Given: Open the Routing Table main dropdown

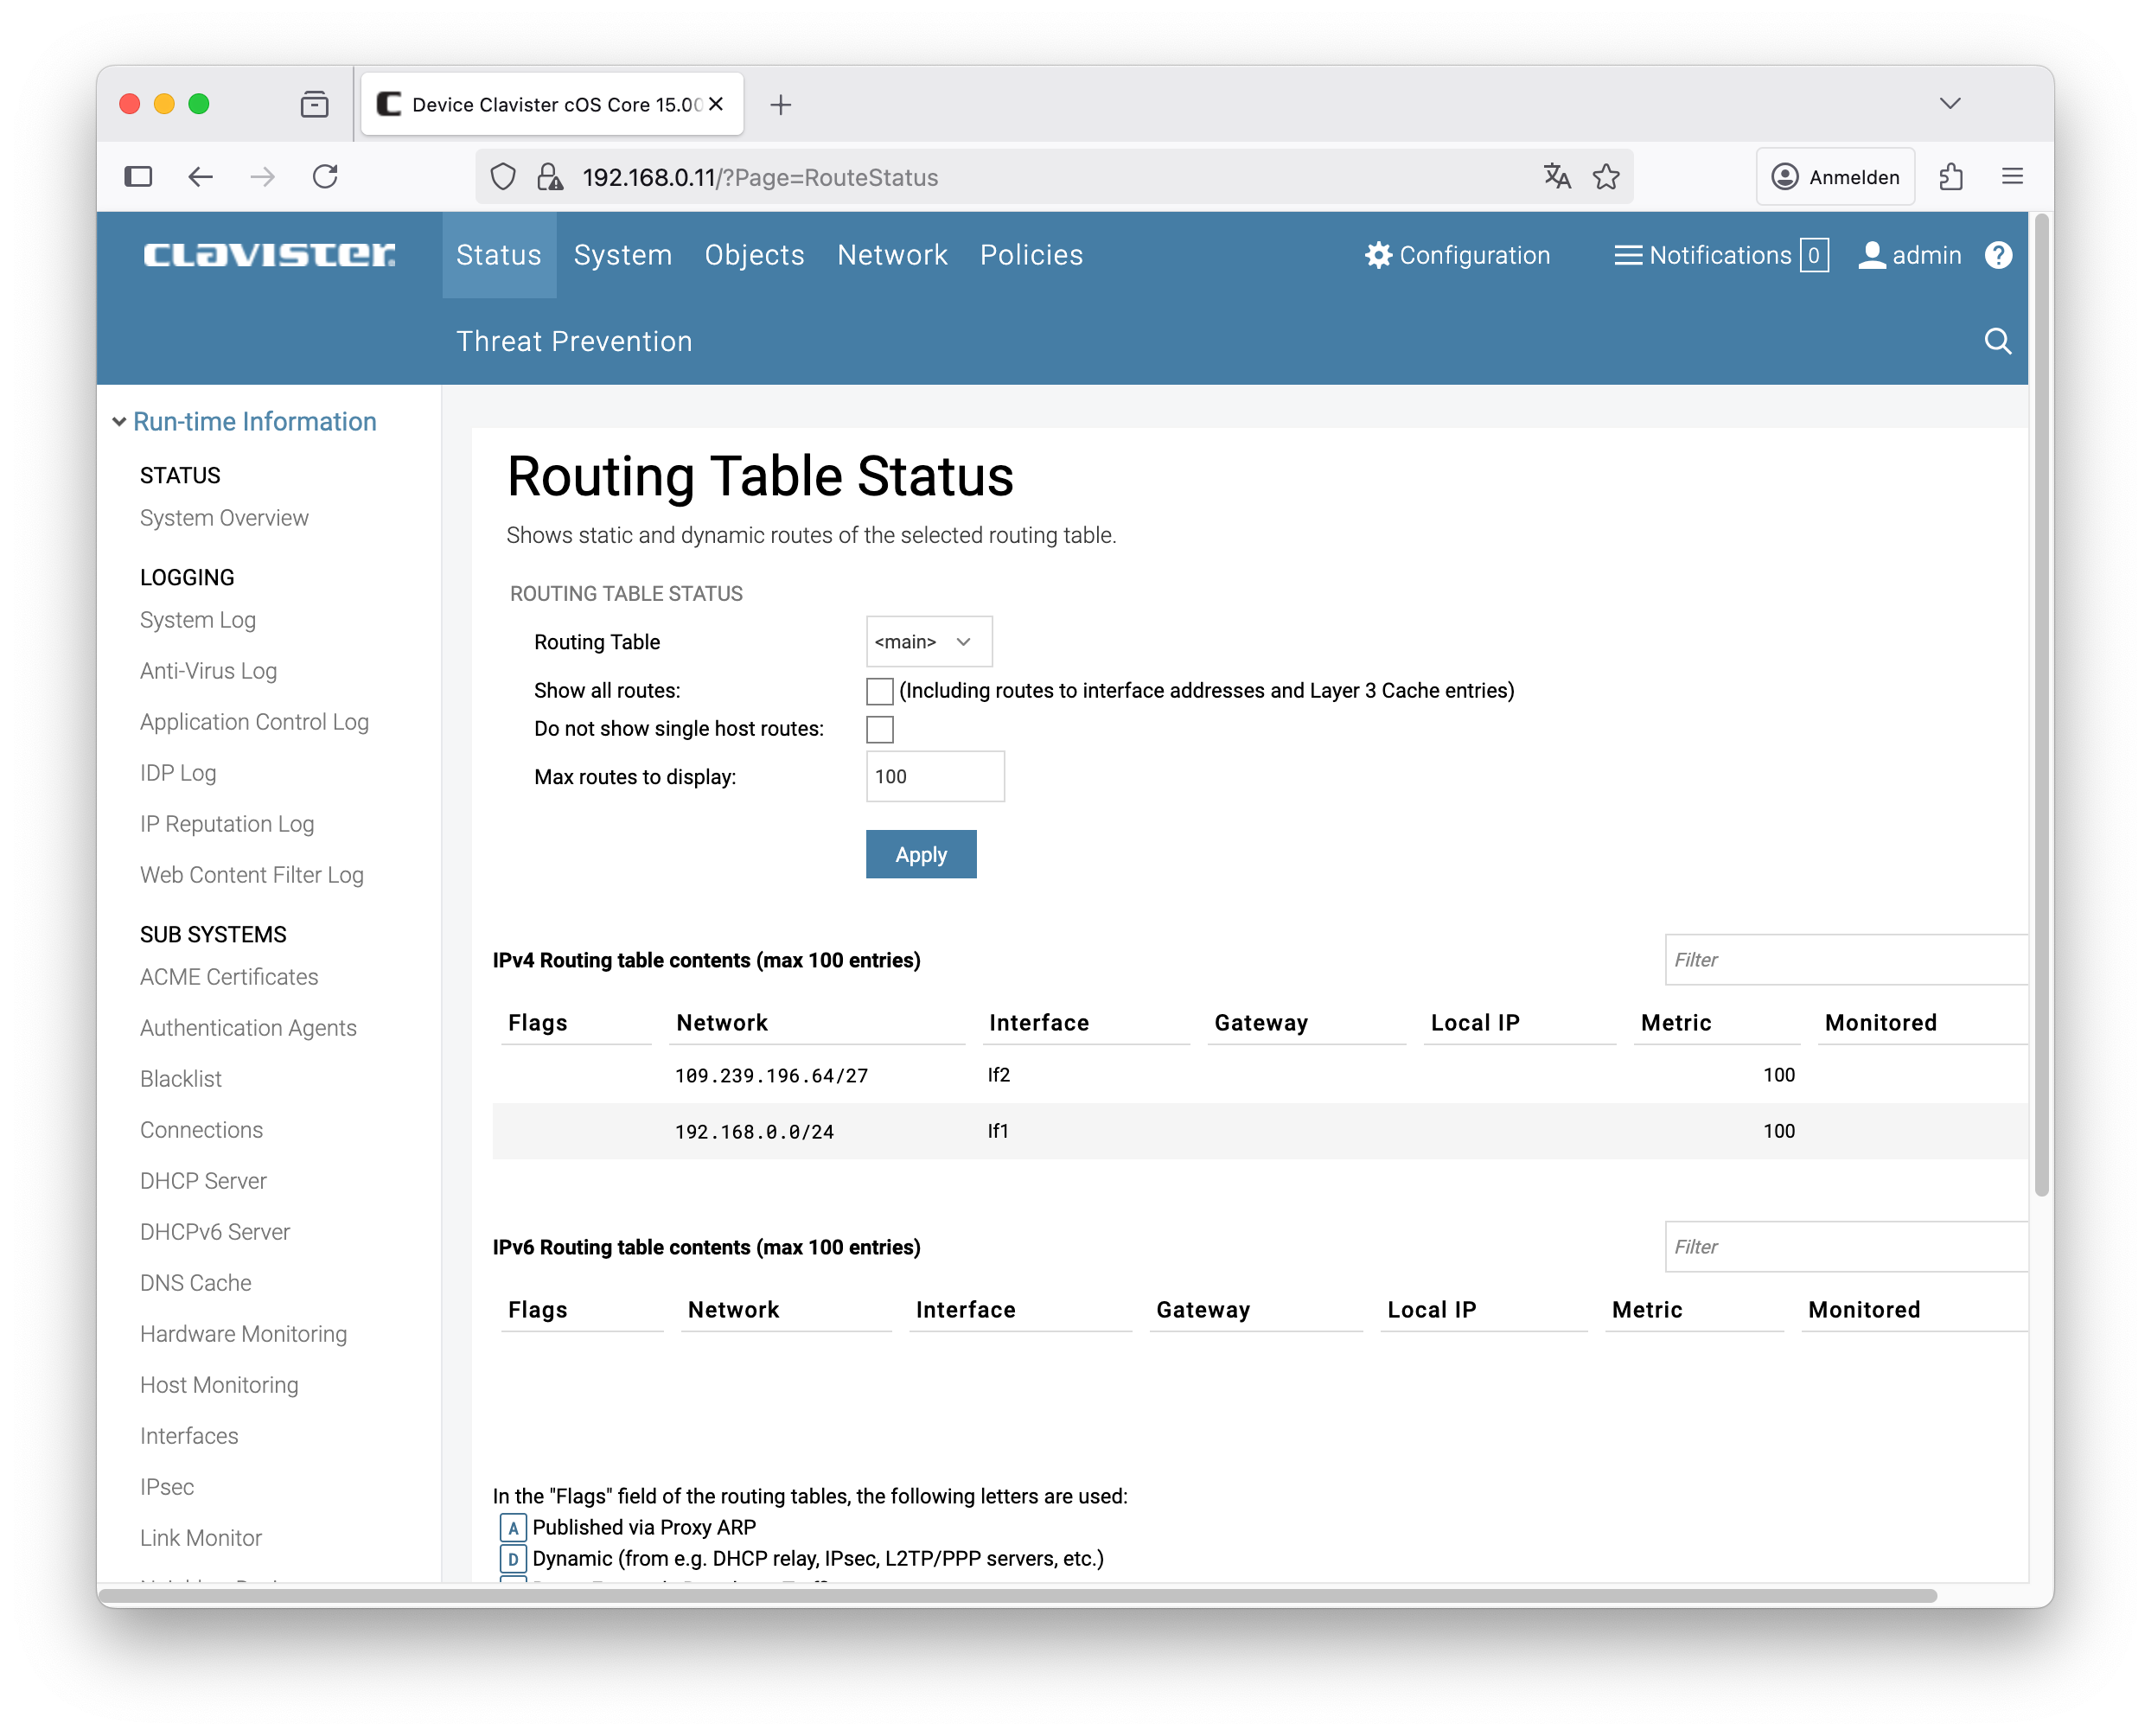Looking at the screenshot, I should [x=928, y=642].
